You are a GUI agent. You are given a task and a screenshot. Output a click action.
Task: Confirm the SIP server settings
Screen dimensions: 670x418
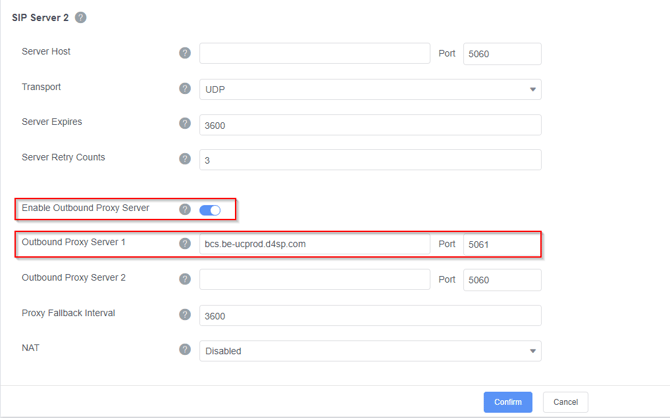tap(508, 402)
